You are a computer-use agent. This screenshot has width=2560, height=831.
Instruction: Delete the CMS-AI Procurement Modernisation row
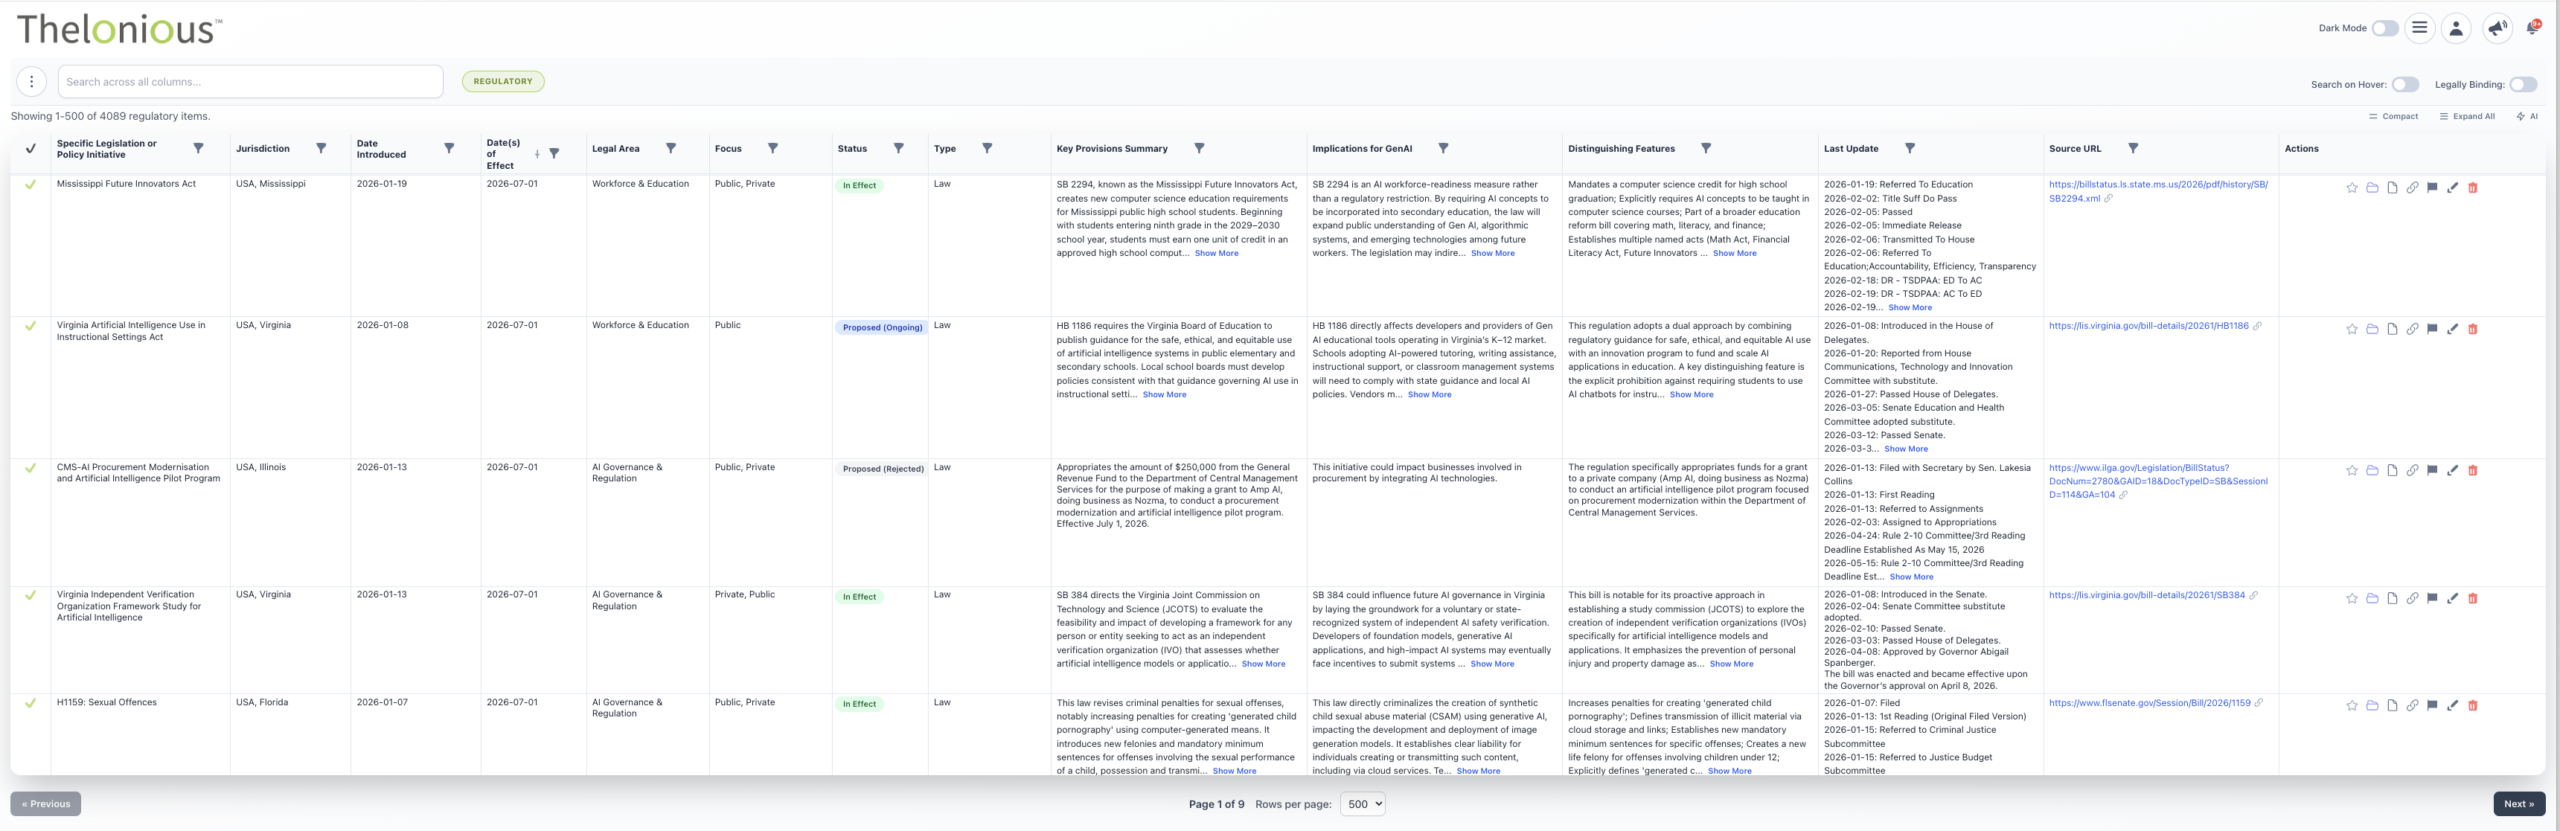pos(2473,471)
